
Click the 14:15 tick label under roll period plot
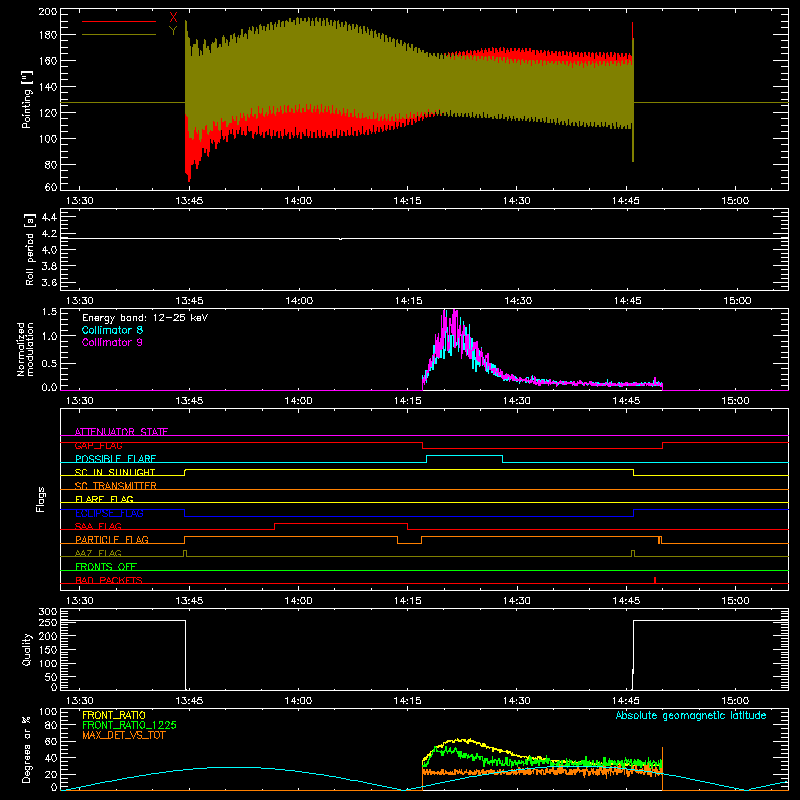tap(408, 301)
